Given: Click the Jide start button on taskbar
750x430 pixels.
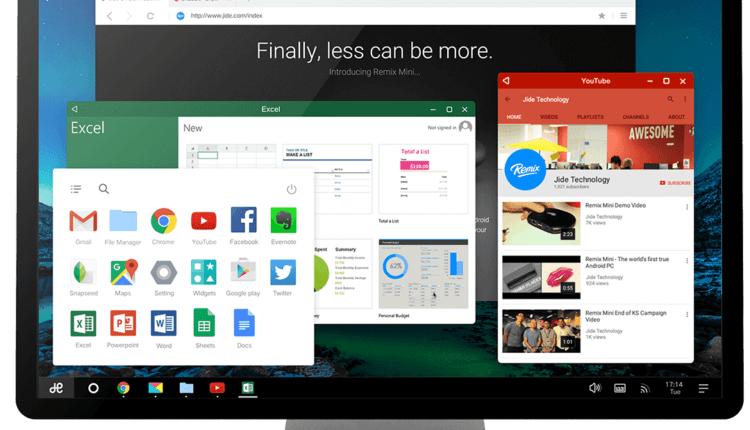Looking at the screenshot, I should pos(56,388).
